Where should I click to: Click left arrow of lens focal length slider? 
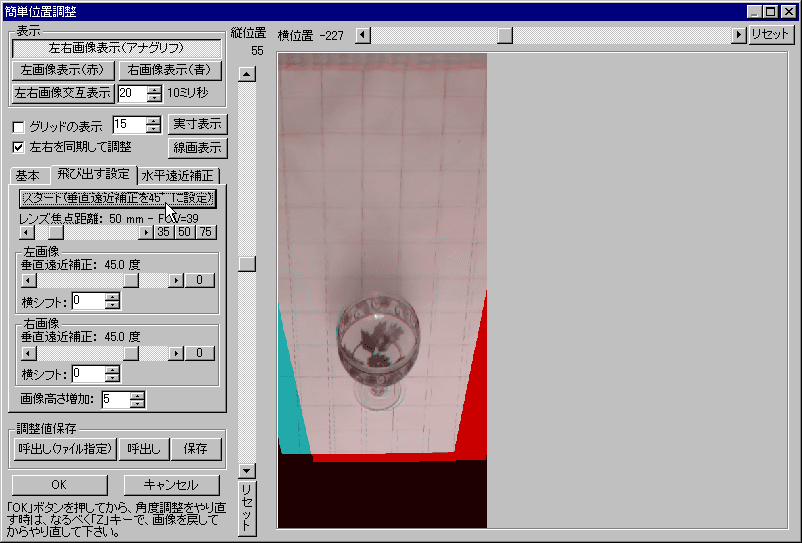[x=27, y=233]
